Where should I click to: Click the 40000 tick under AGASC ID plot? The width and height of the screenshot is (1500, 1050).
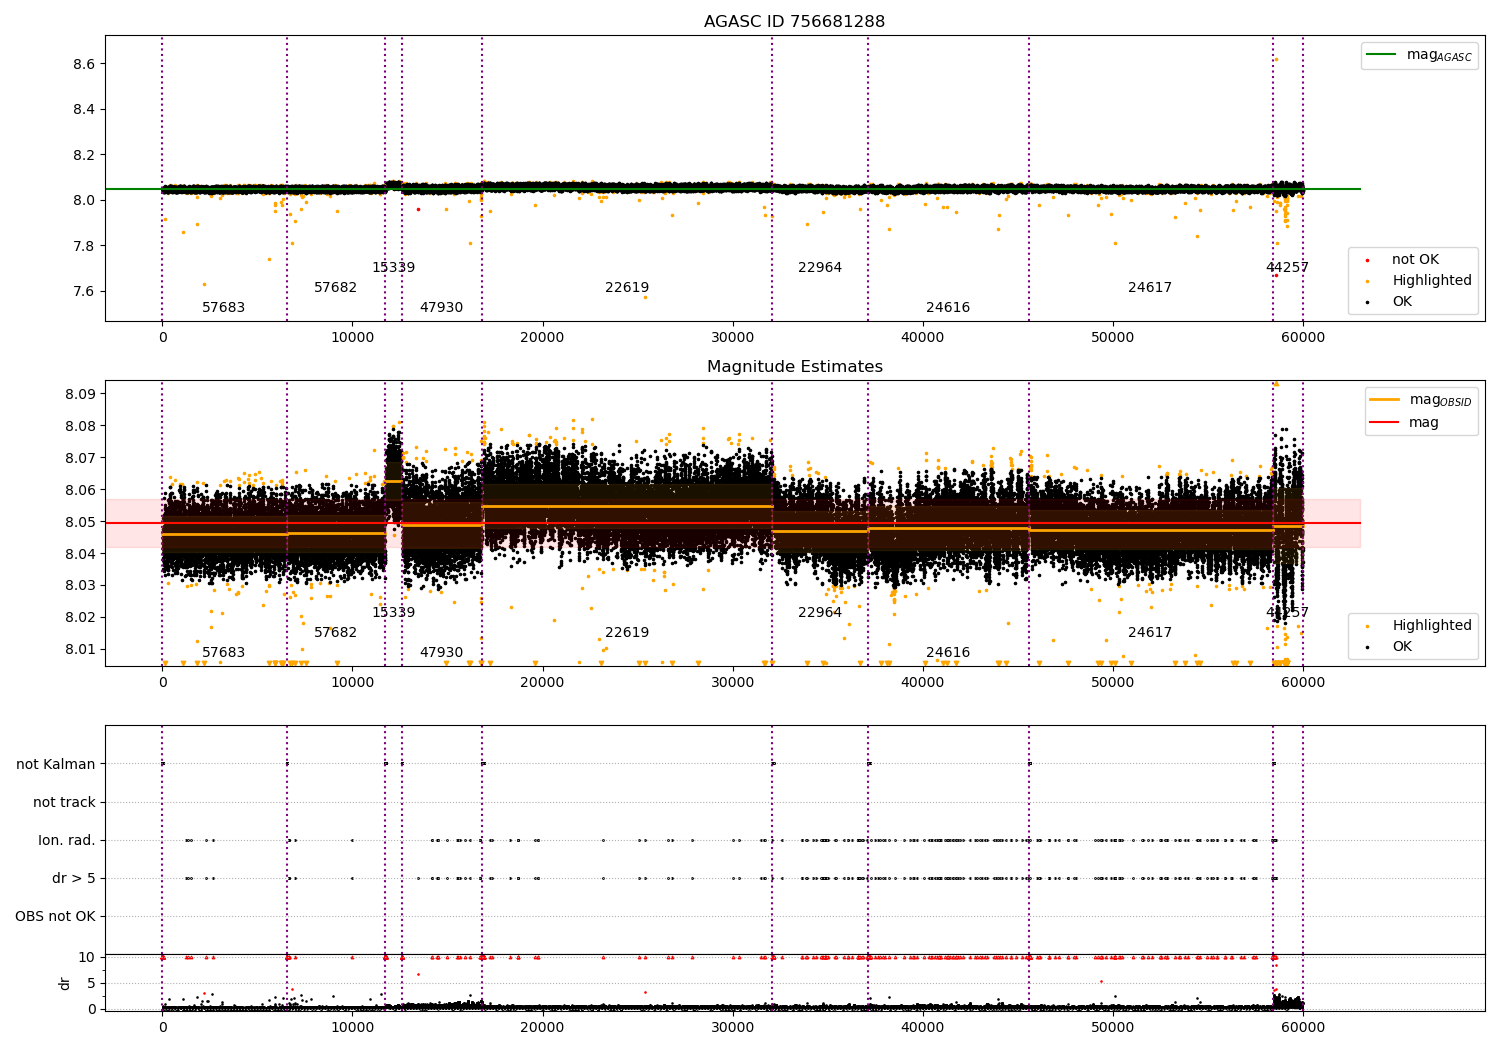pos(922,337)
